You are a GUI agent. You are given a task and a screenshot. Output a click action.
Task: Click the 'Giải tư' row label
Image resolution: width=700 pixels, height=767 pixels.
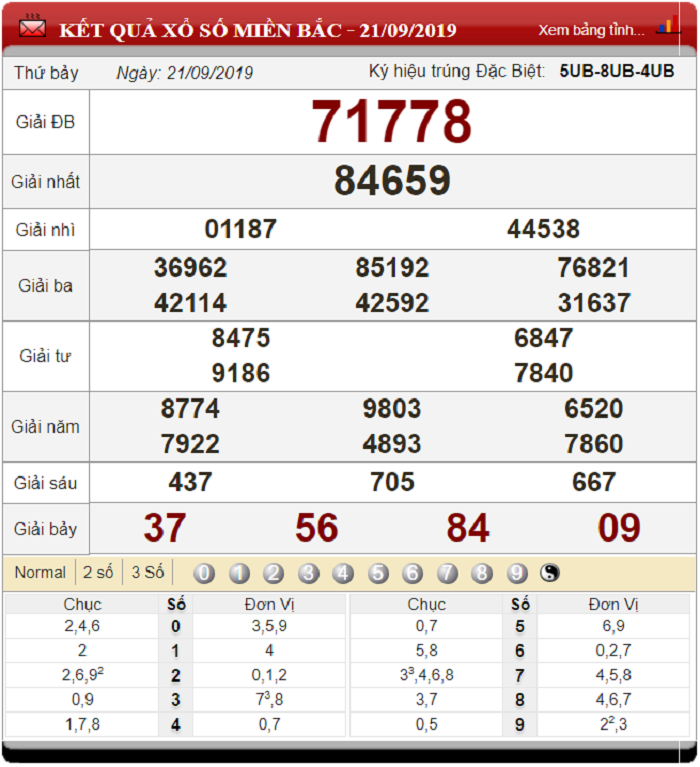click(45, 356)
